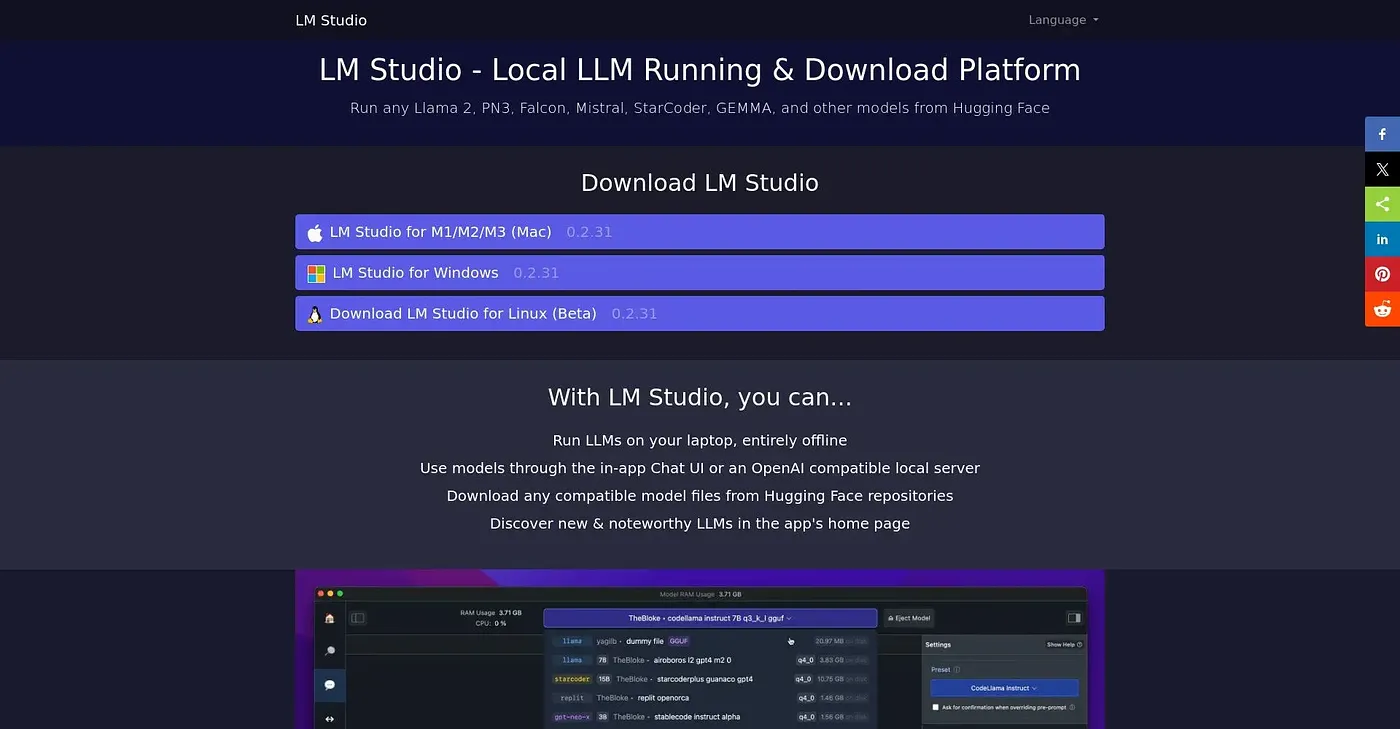Toggle the left sidebar panel icon
The width and height of the screenshot is (1400, 729).
[358, 618]
